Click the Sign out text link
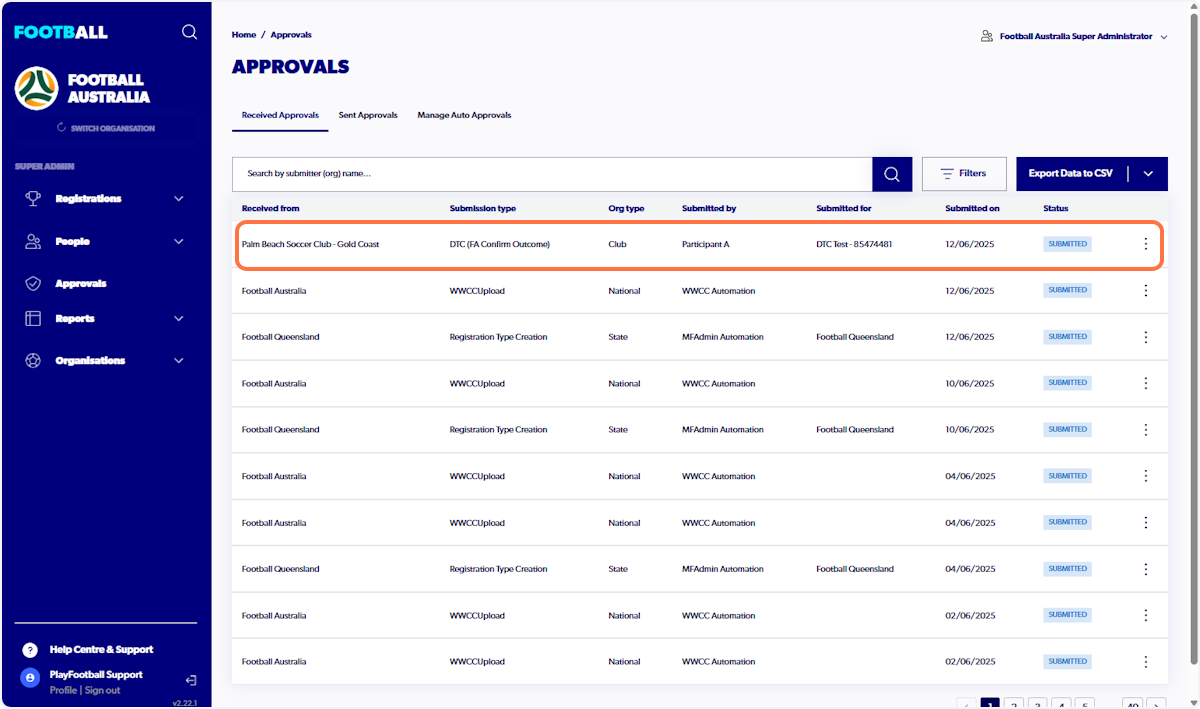This screenshot has width=1200, height=709. (102, 690)
